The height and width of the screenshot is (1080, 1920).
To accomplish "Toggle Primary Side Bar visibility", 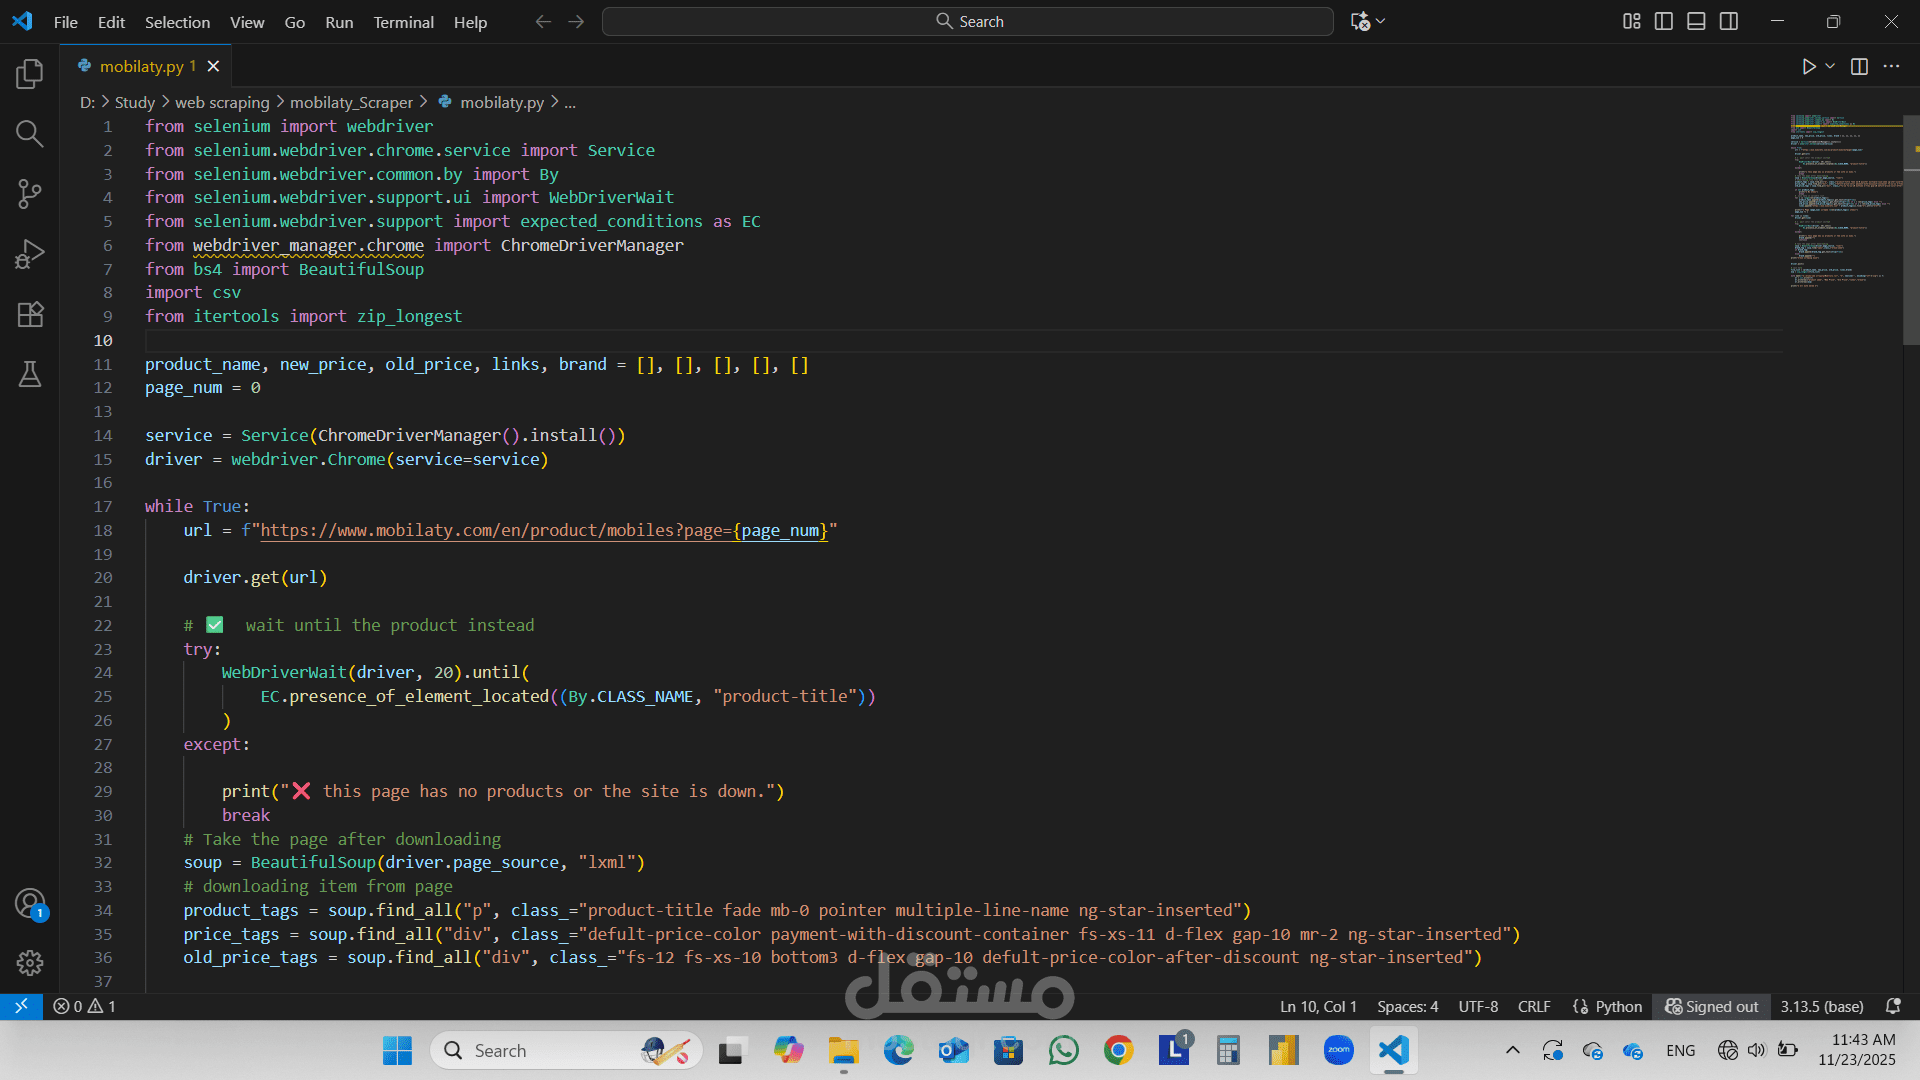I will (1664, 21).
